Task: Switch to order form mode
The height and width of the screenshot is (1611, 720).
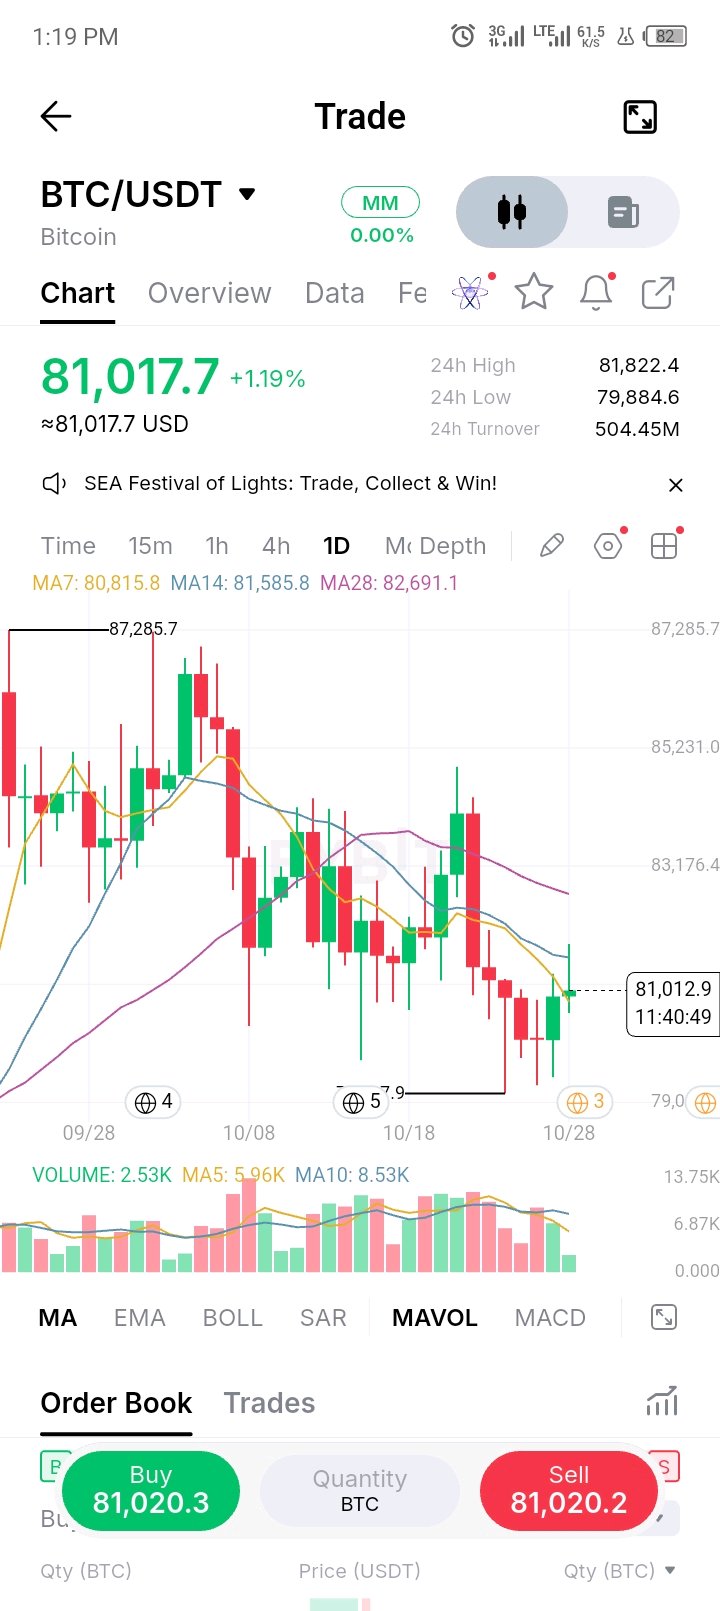Action: point(624,212)
